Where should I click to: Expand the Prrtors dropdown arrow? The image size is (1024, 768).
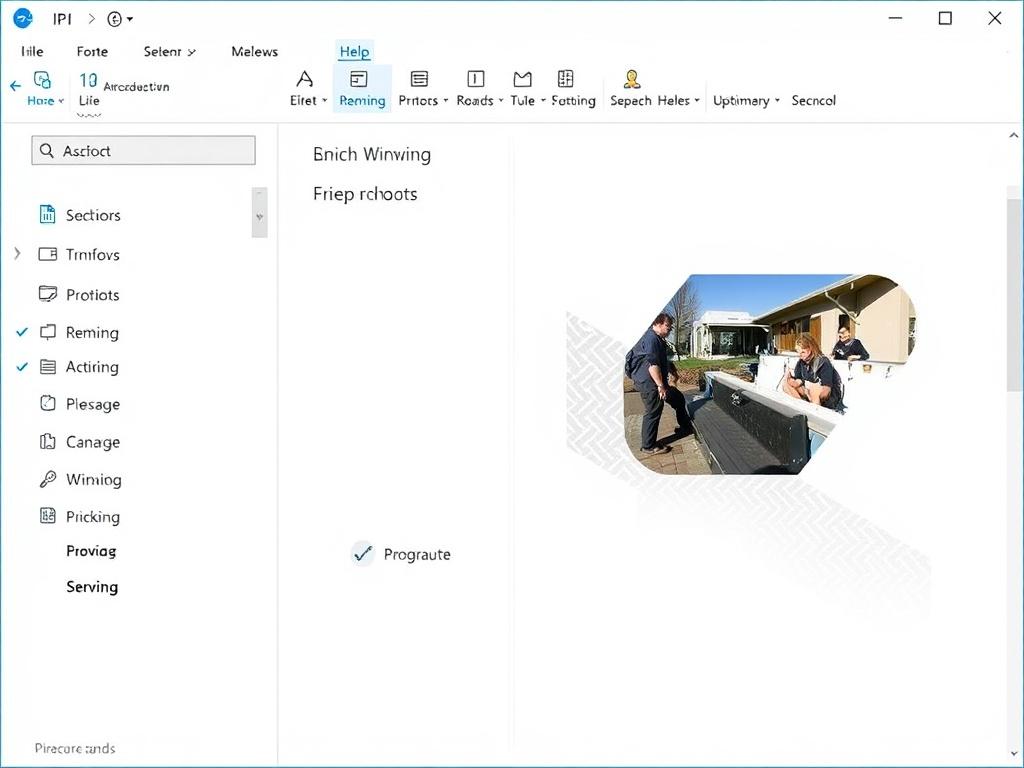(446, 101)
